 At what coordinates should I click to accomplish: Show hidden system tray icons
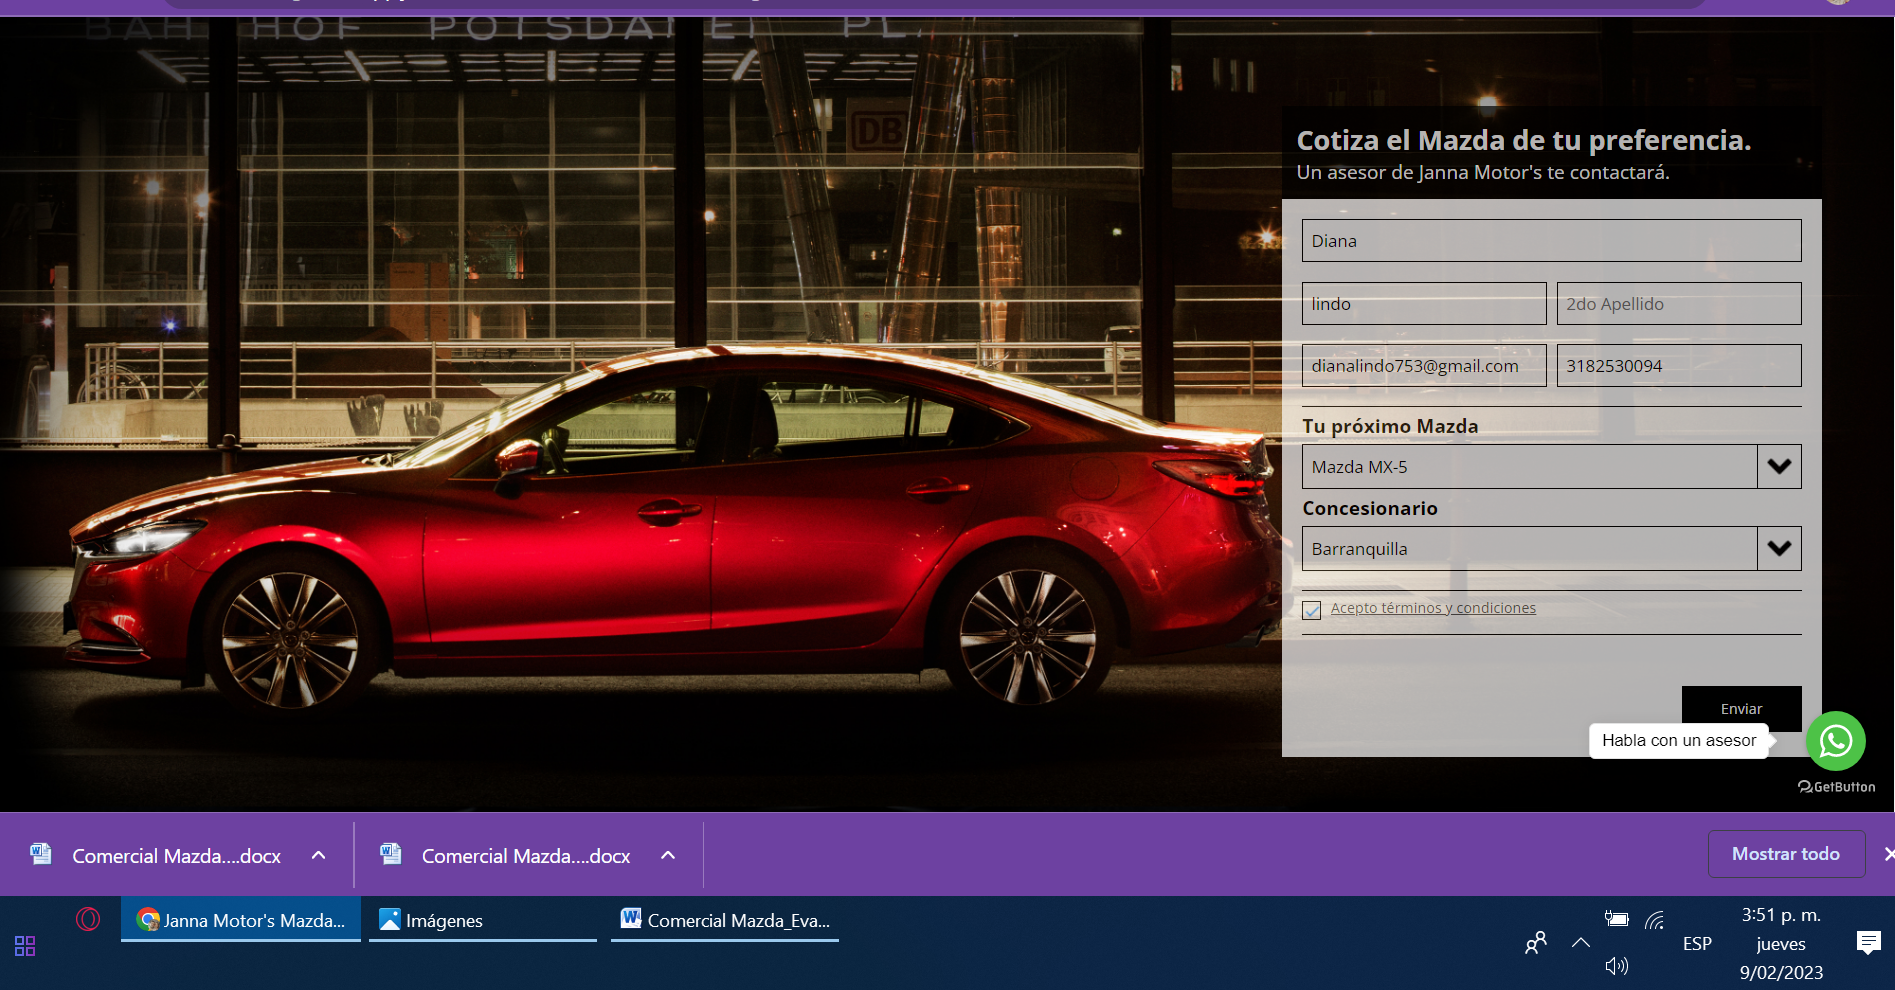point(1581,942)
